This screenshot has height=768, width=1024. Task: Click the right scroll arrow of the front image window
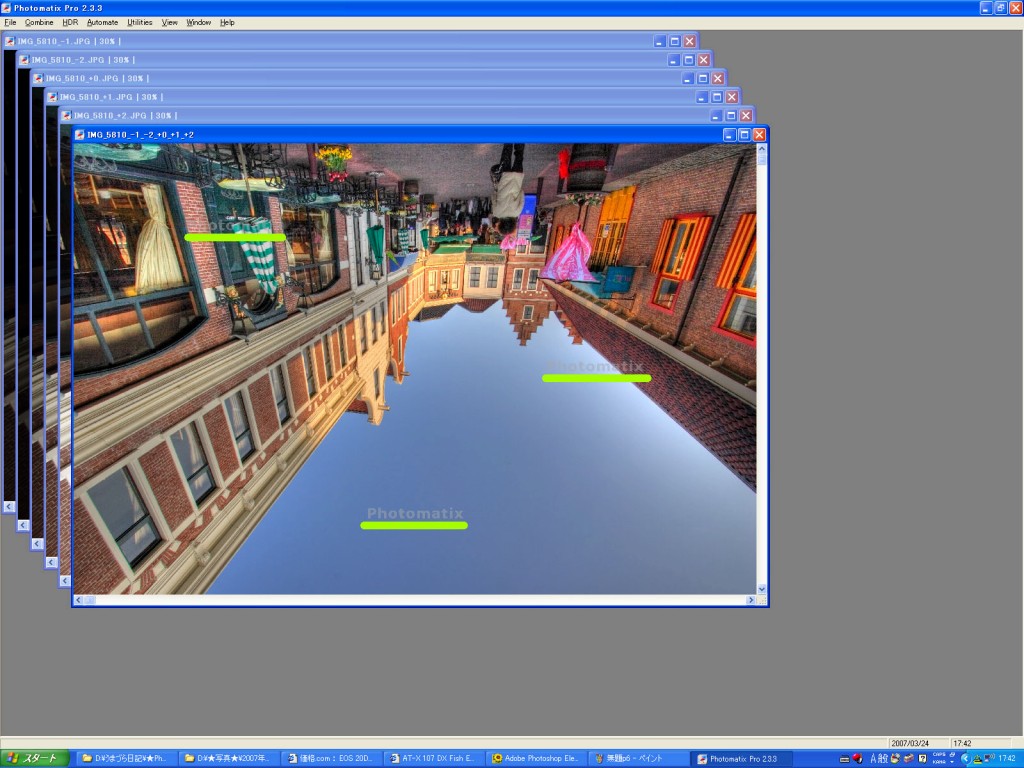(x=751, y=600)
